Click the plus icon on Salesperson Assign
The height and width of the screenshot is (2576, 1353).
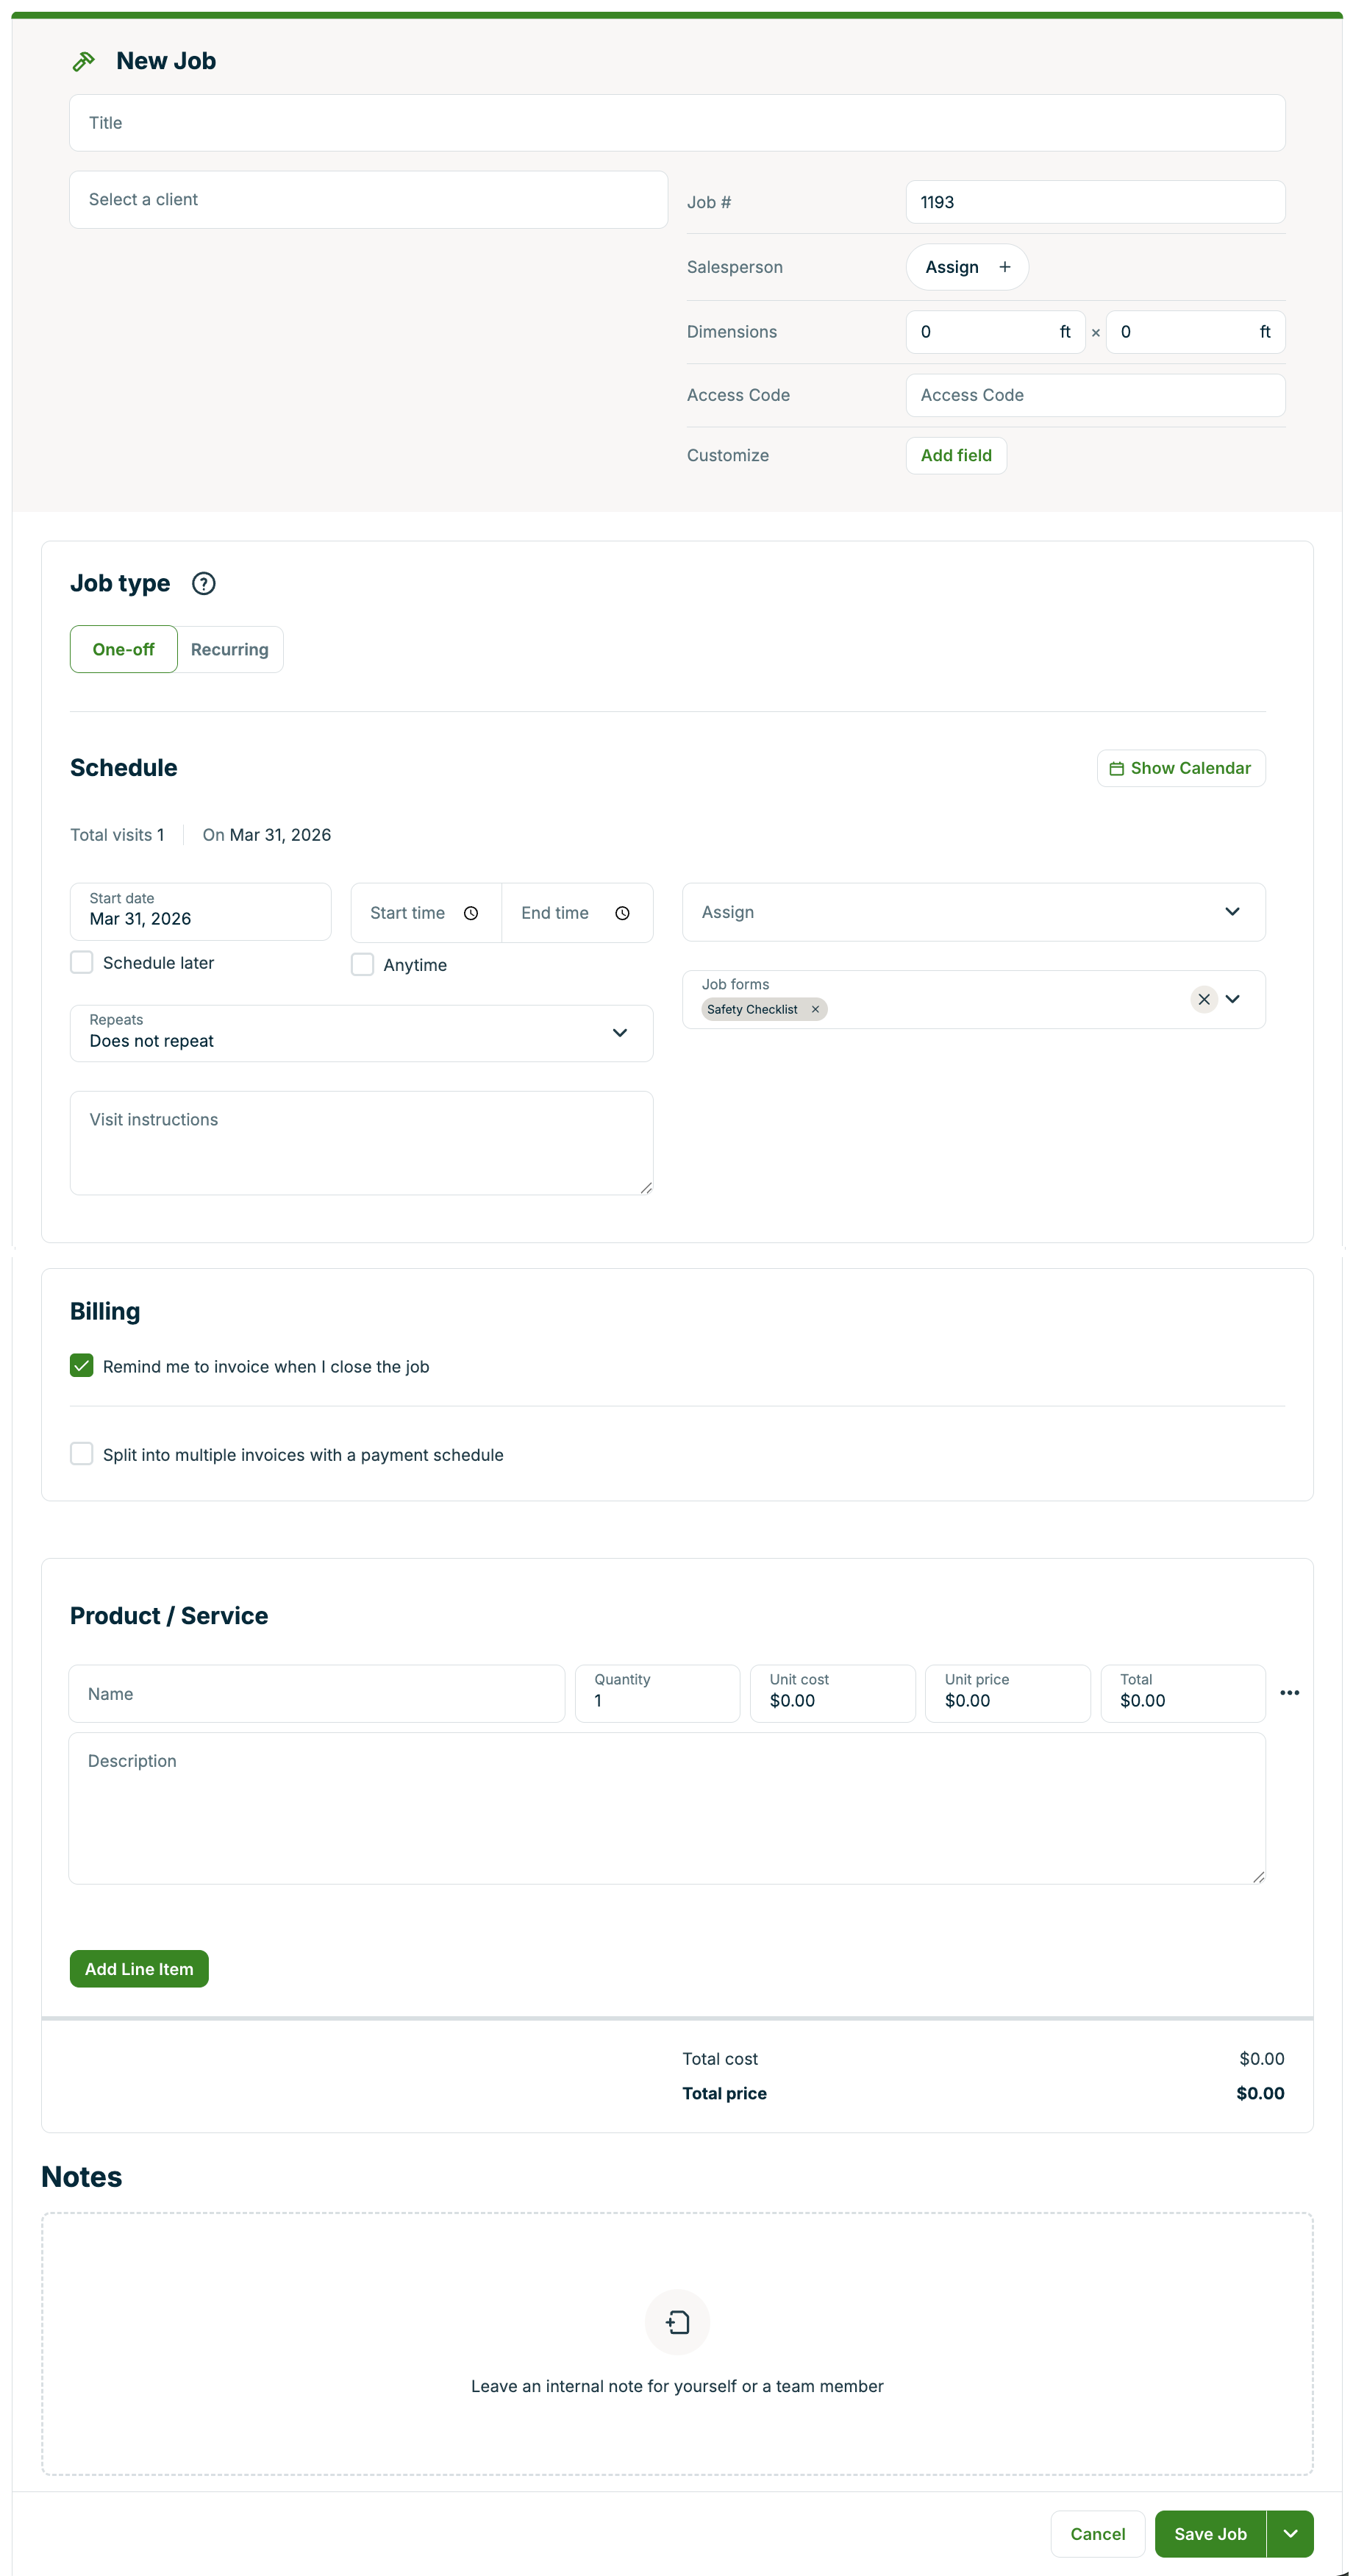1005,267
